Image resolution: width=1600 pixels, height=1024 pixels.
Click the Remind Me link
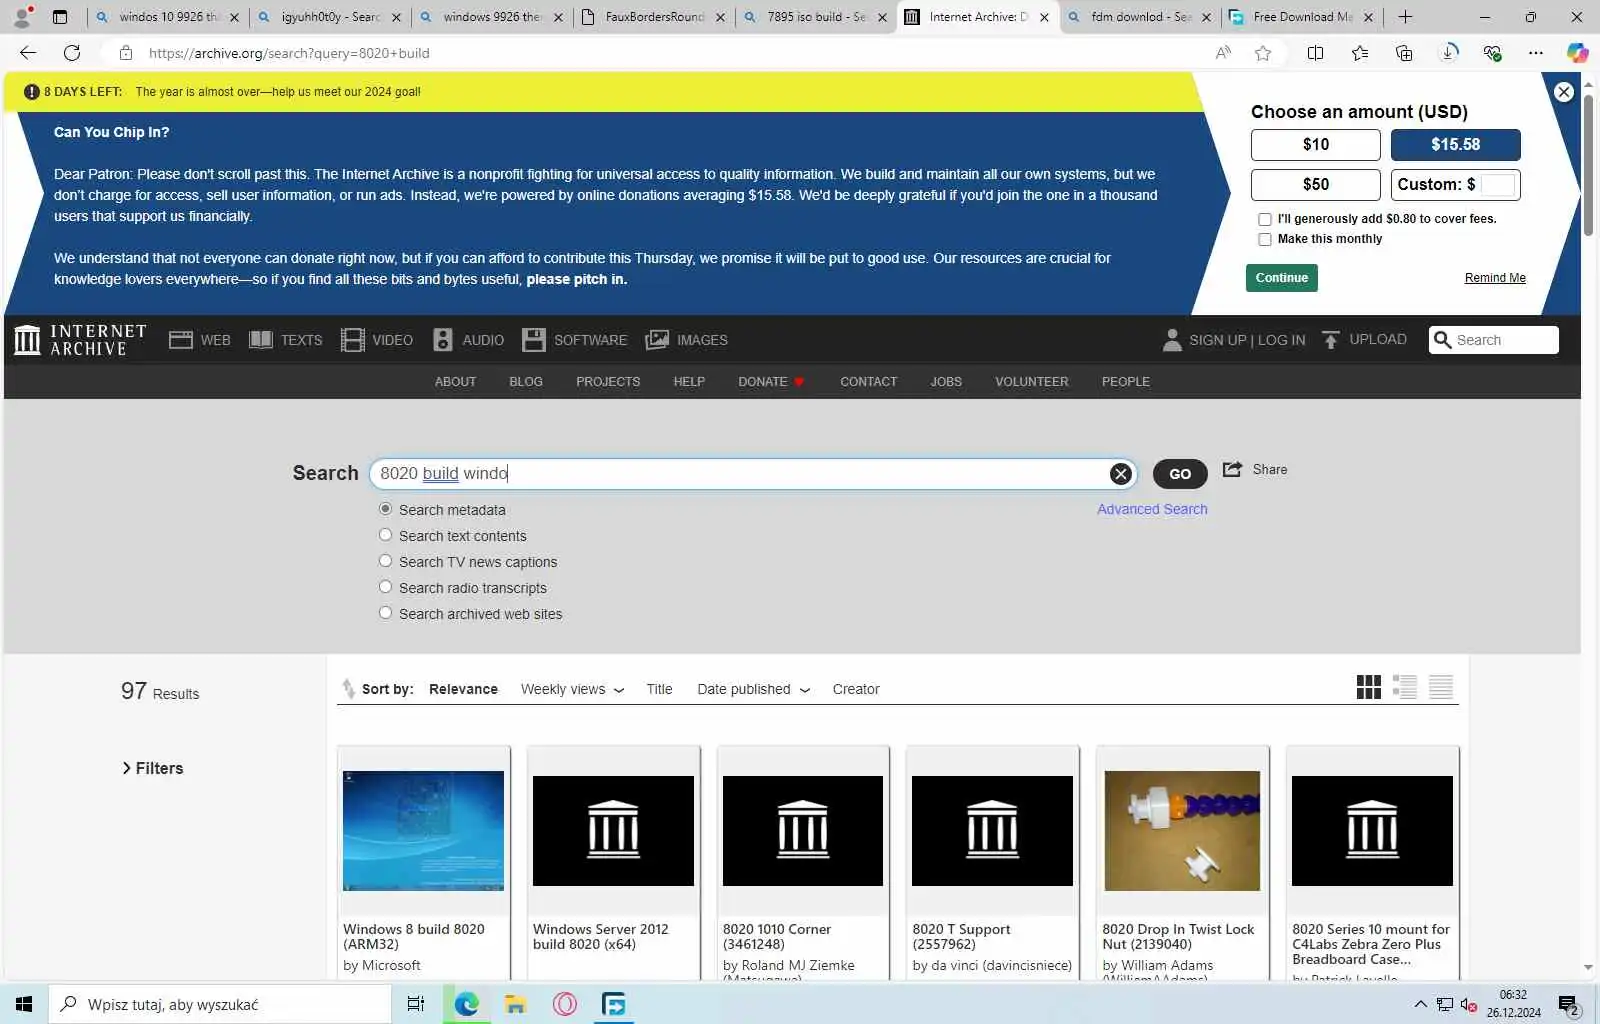1495,278
